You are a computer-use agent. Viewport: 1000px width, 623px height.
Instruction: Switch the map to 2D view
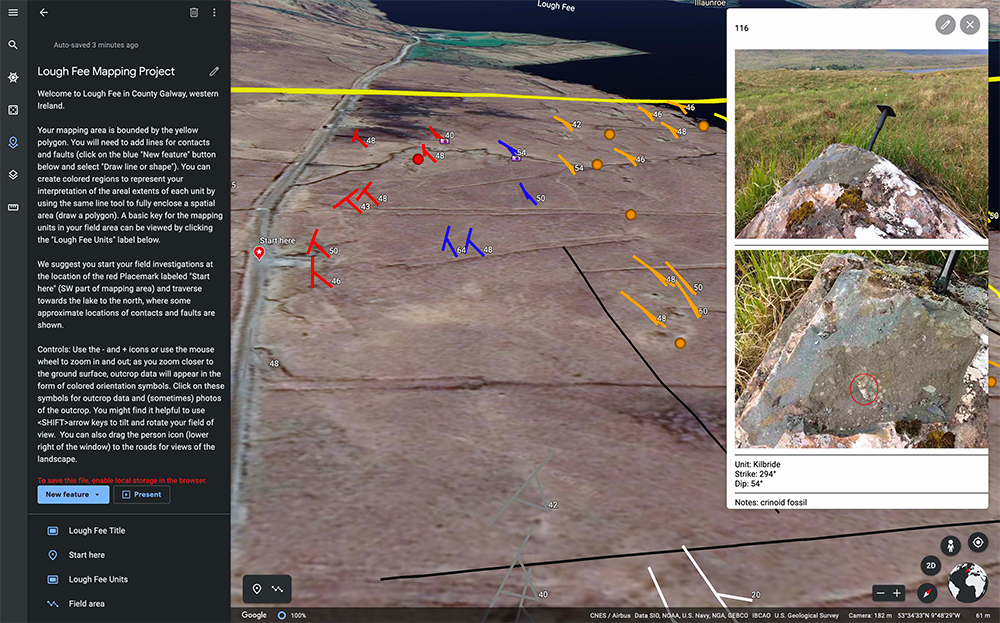930,565
